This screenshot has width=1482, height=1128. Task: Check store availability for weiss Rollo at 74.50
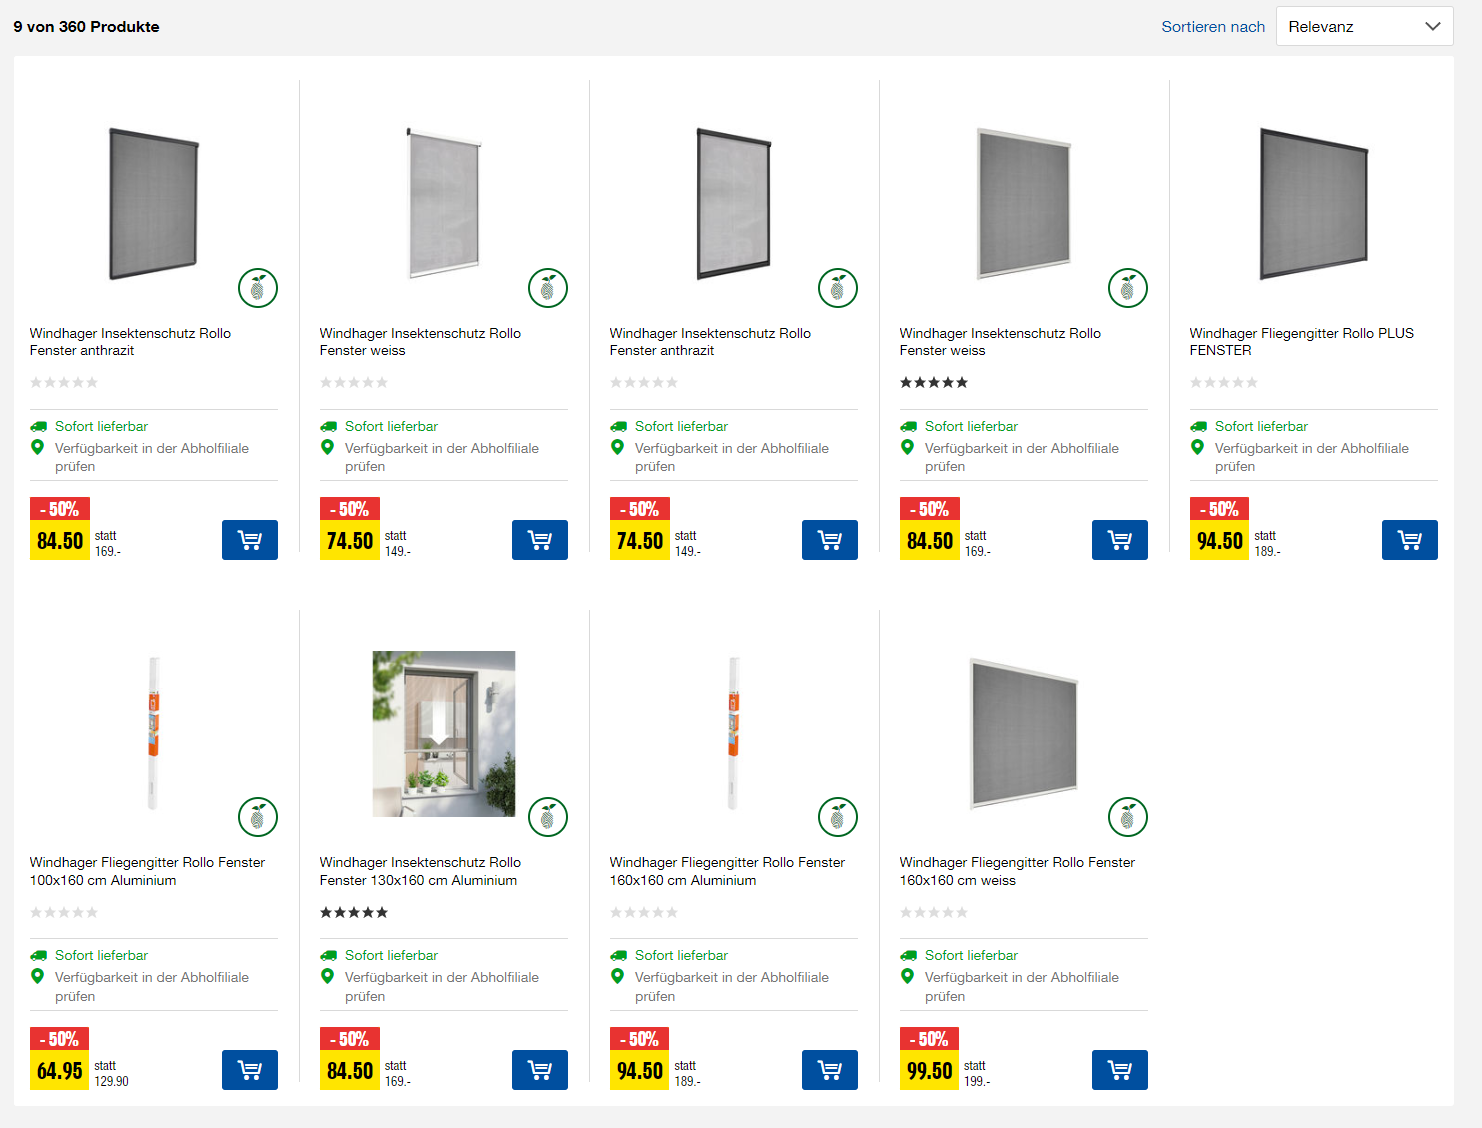pos(442,457)
